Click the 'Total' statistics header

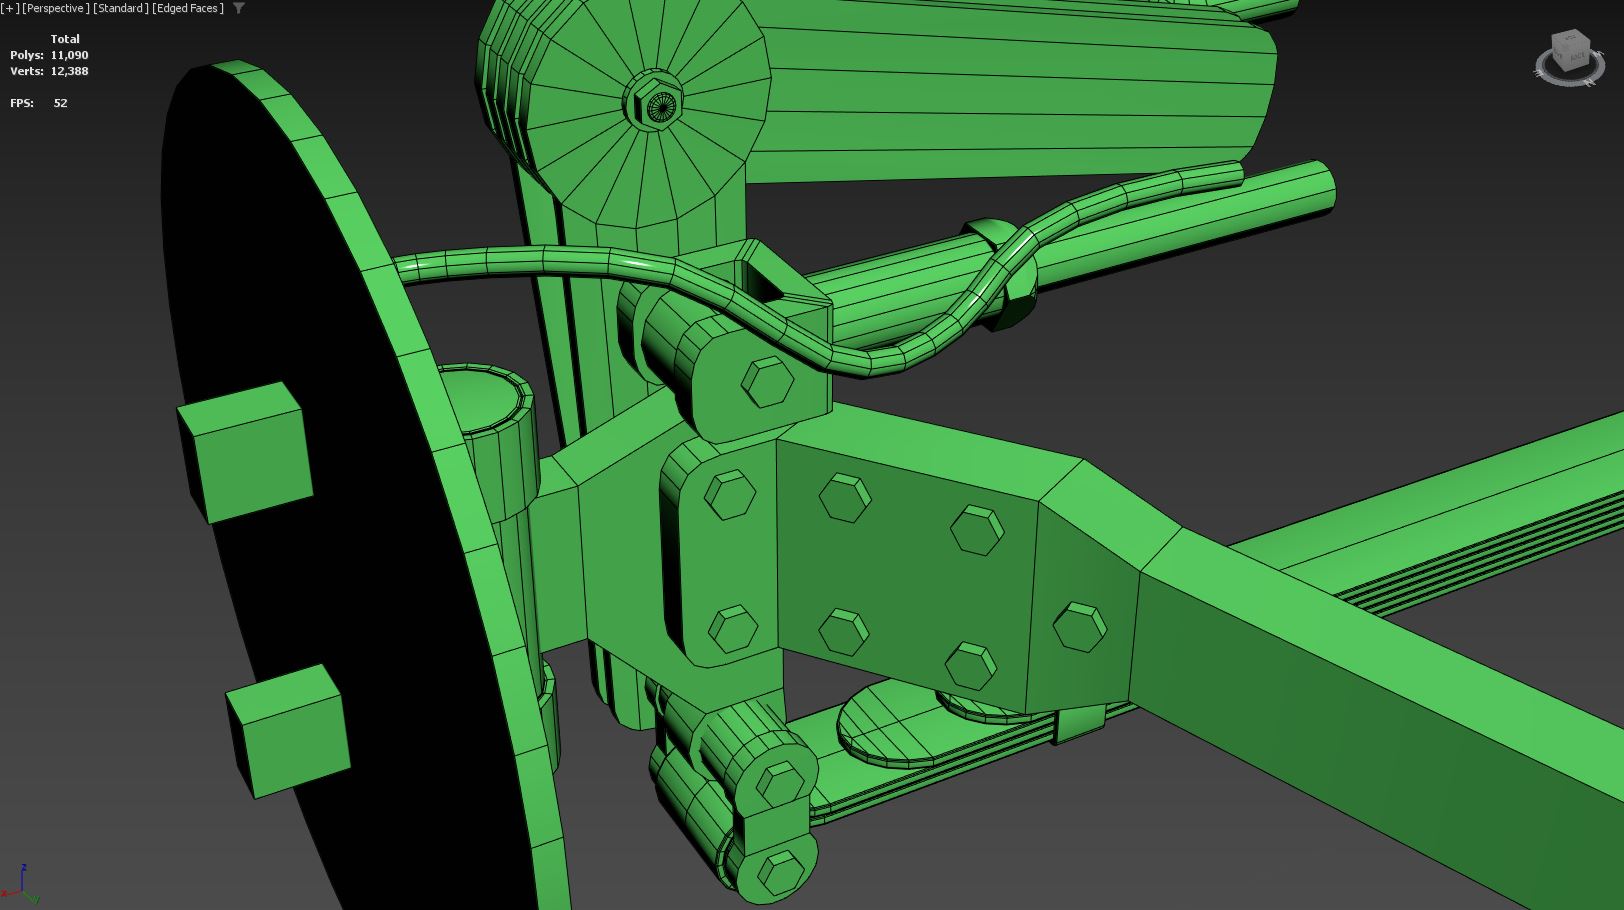coord(65,39)
